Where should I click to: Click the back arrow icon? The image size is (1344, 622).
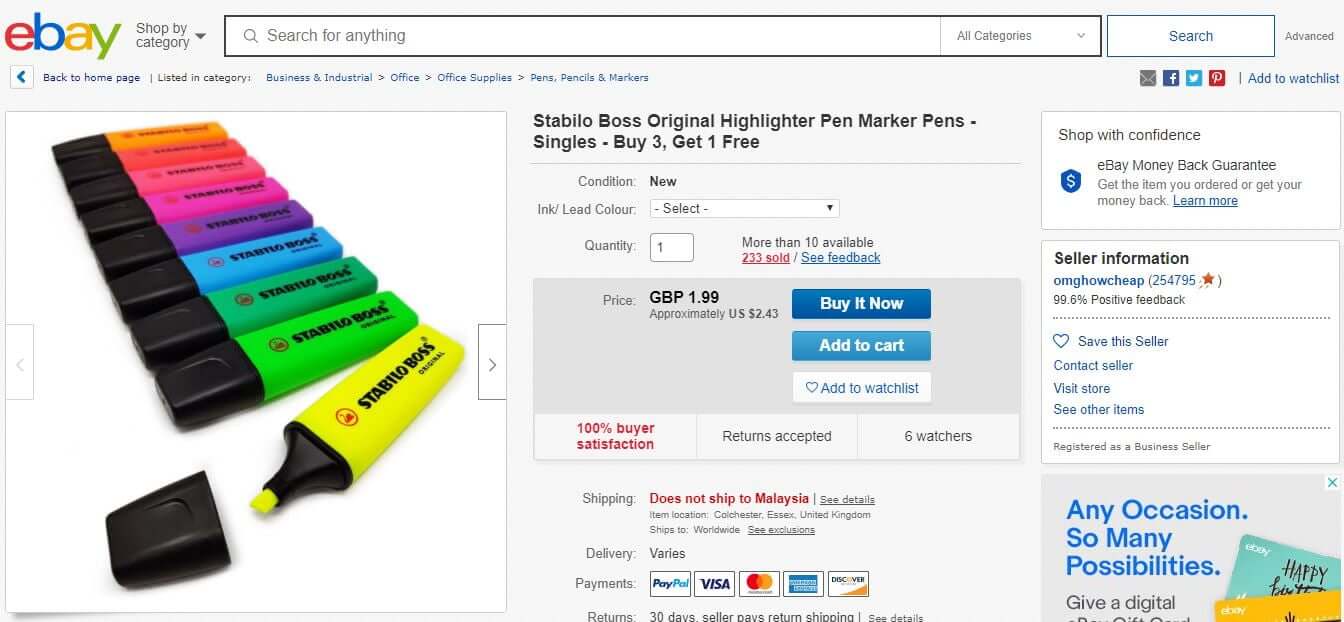coord(22,77)
